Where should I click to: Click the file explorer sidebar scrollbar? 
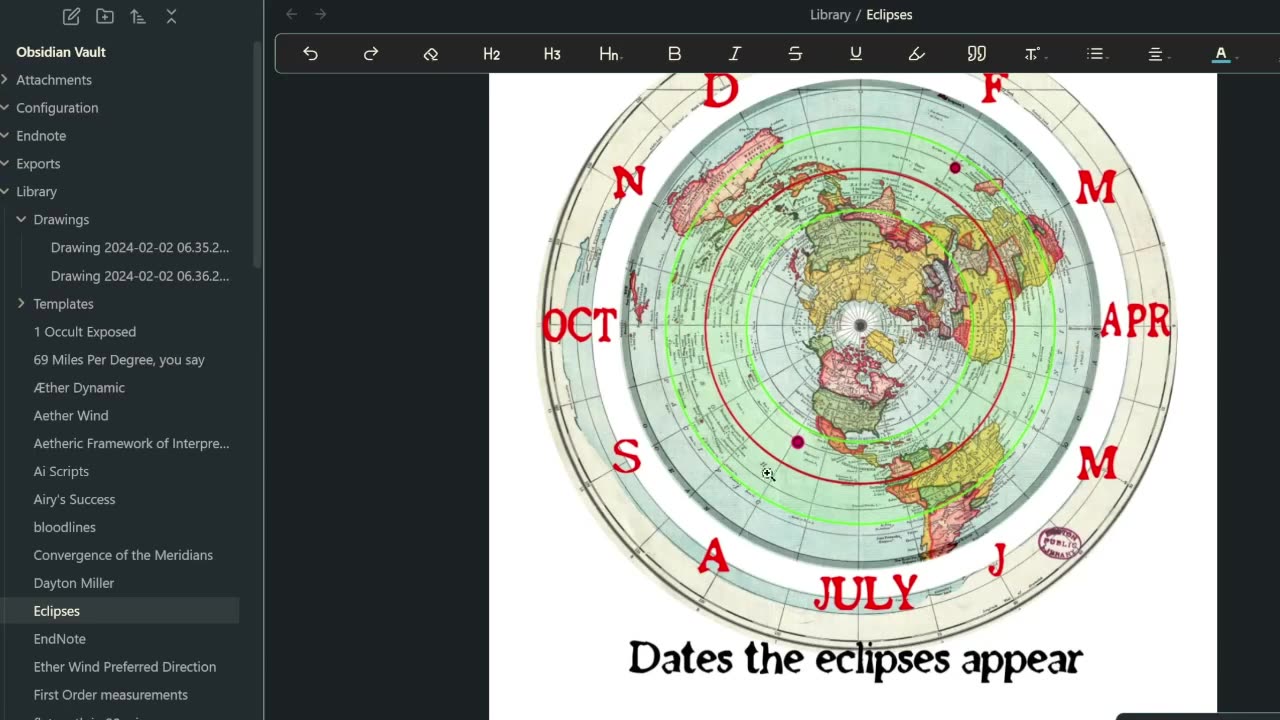[x=258, y=154]
